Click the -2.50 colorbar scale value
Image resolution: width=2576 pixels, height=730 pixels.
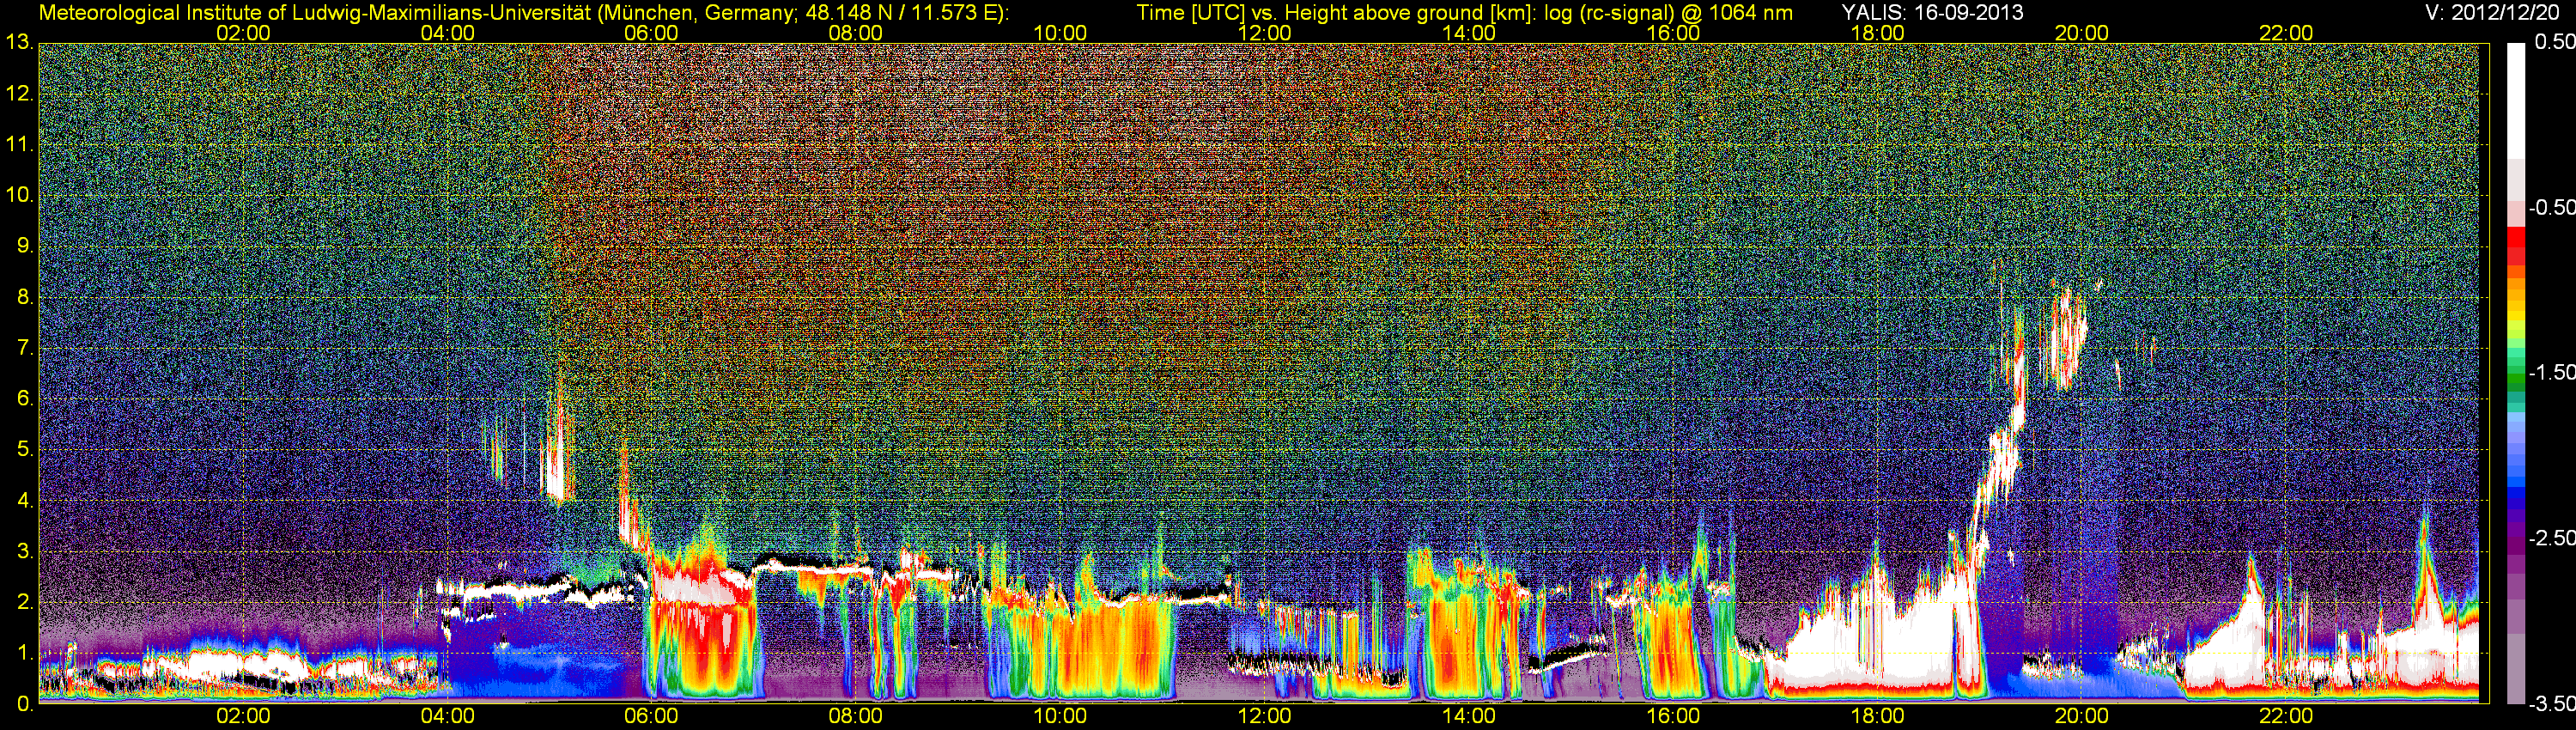tap(2551, 538)
